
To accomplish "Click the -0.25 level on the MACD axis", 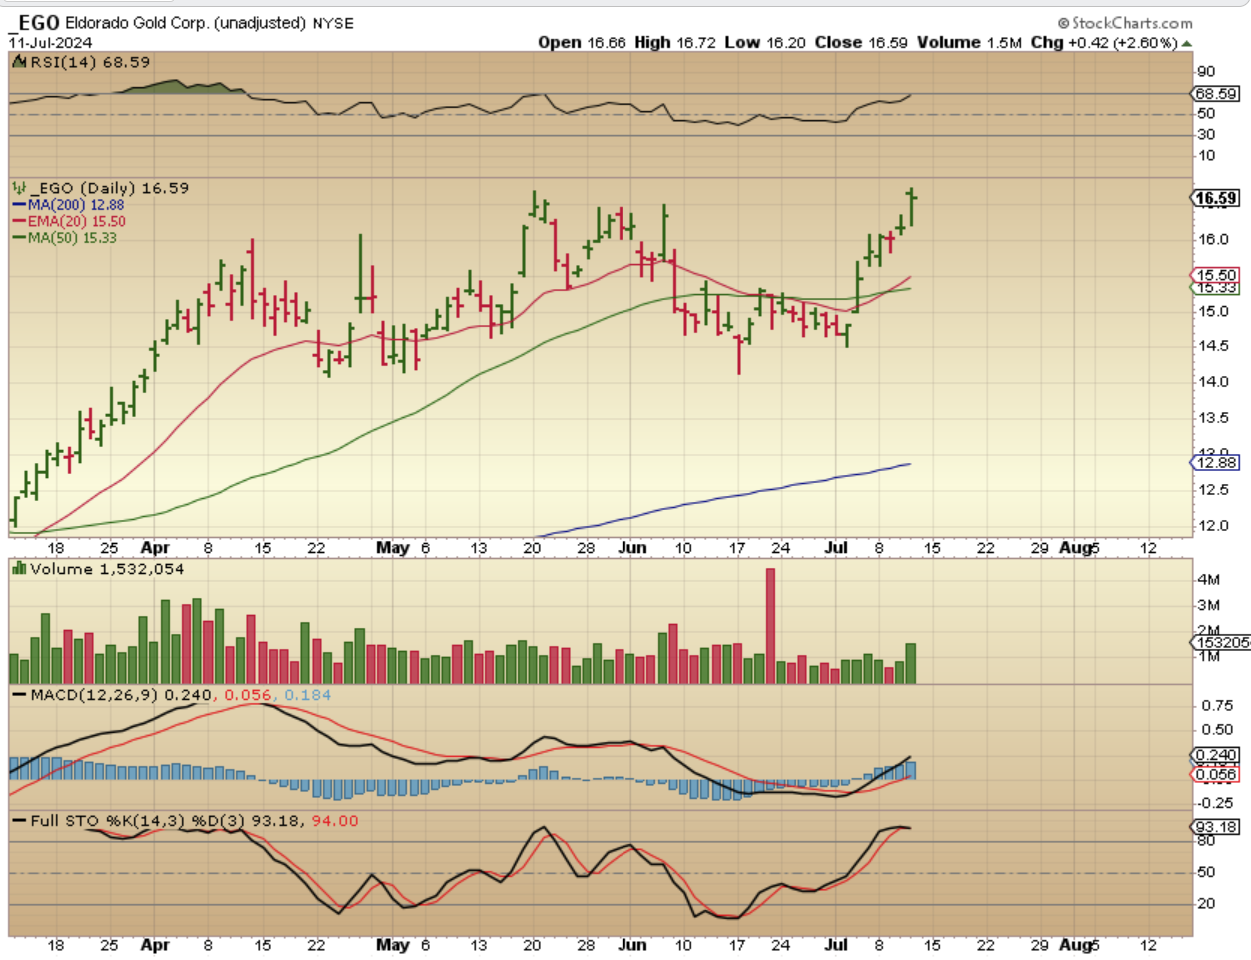I will [x=1214, y=803].
